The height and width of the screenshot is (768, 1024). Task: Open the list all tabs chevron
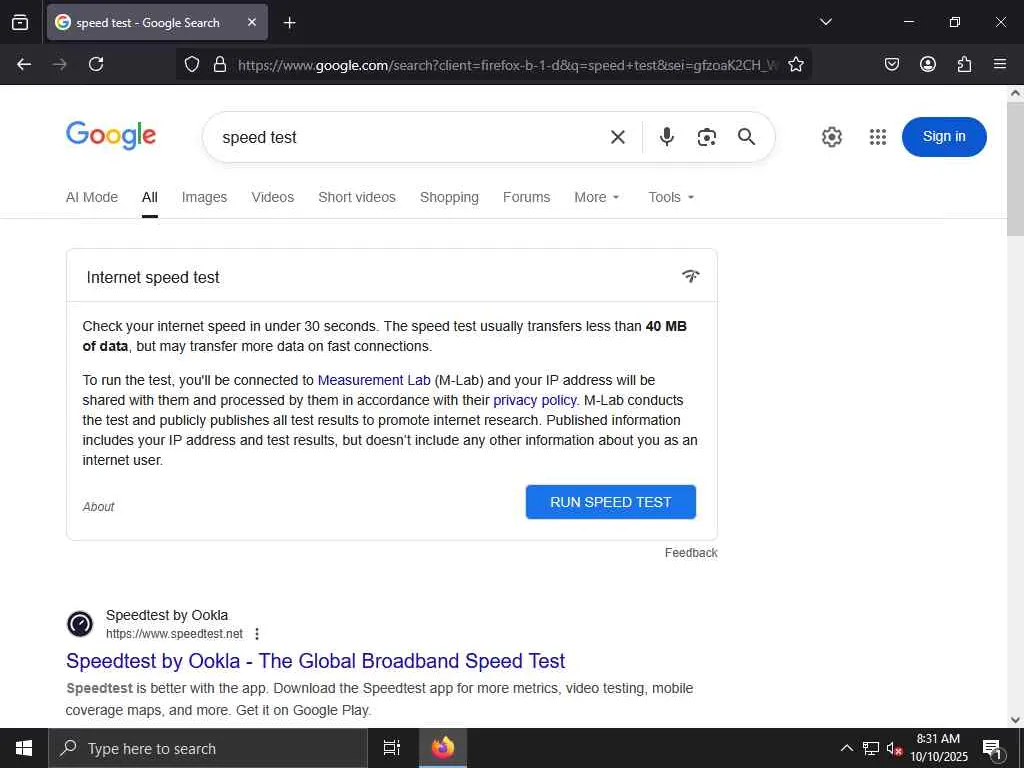click(x=825, y=22)
